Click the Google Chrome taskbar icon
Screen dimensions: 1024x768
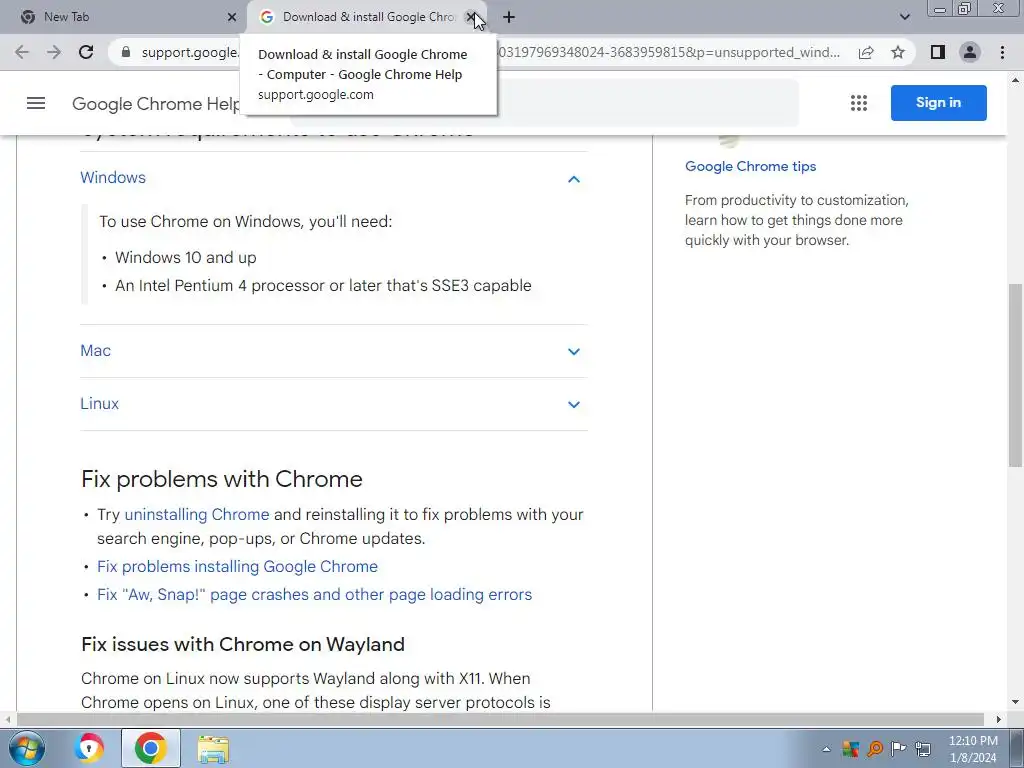coord(150,748)
